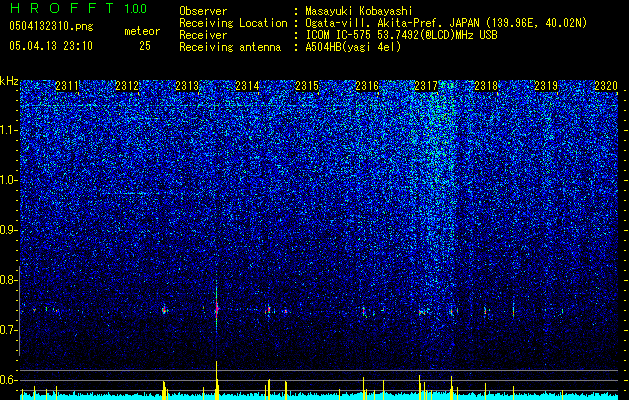Select the ICOM IC-575 receiver text
The height and width of the screenshot is (400, 629).
(401, 35)
